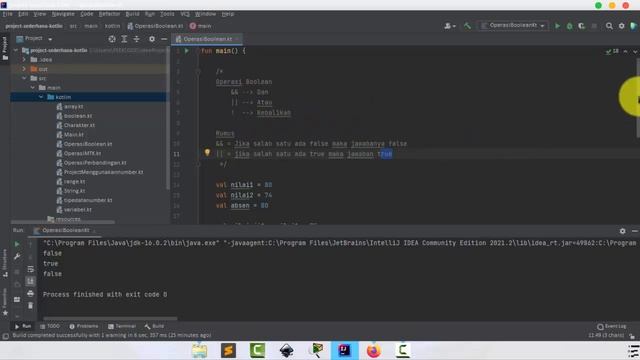The width and height of the screenshot is (640, 360).
Task: Run the OperasiBoolean configuration with green play
Action: point(558,26)
